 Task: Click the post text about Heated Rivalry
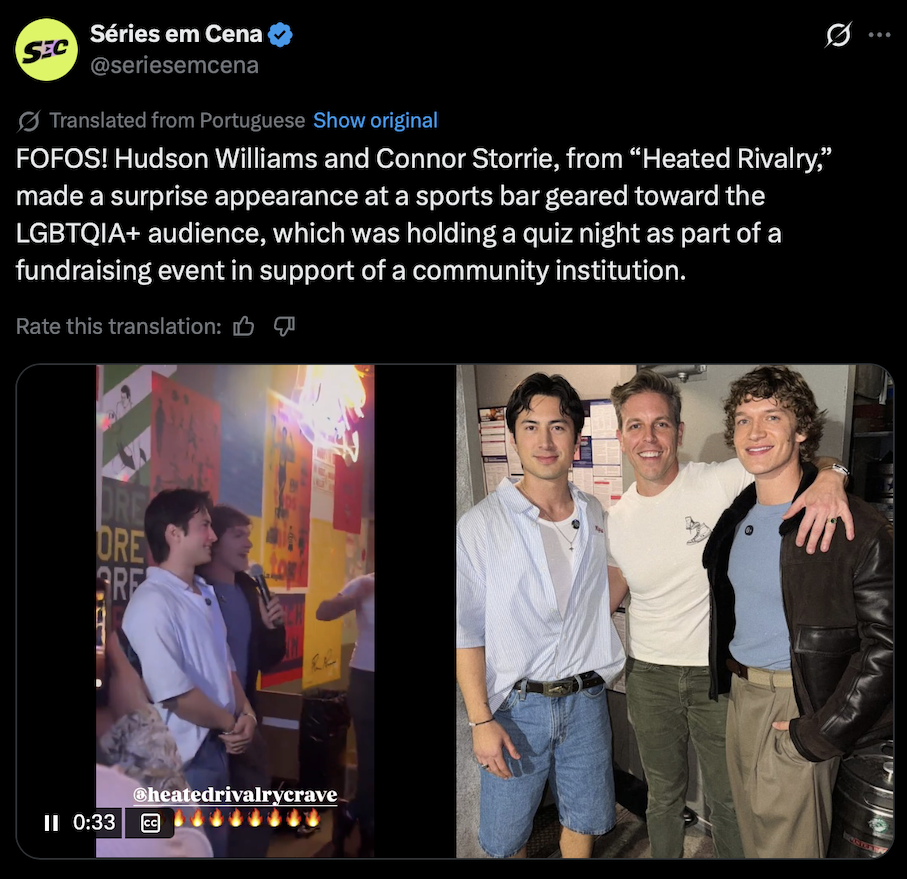[x=423, y=214]
